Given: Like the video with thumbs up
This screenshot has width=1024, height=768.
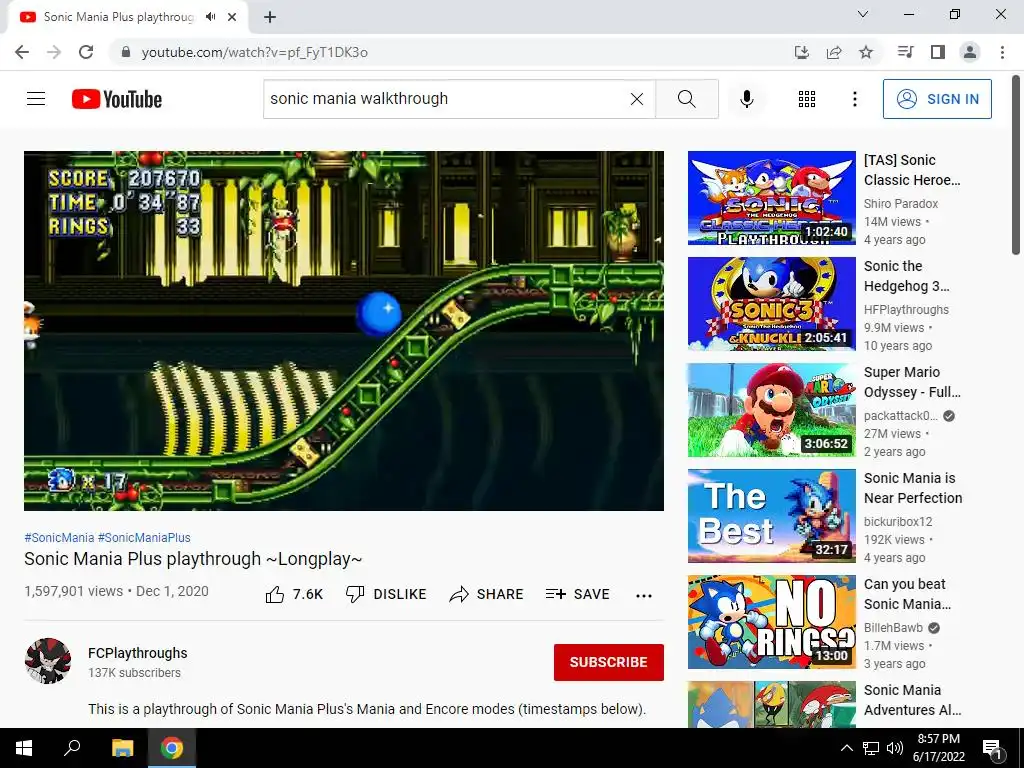Looking at the screenshot, I should [x=294, y=594].
